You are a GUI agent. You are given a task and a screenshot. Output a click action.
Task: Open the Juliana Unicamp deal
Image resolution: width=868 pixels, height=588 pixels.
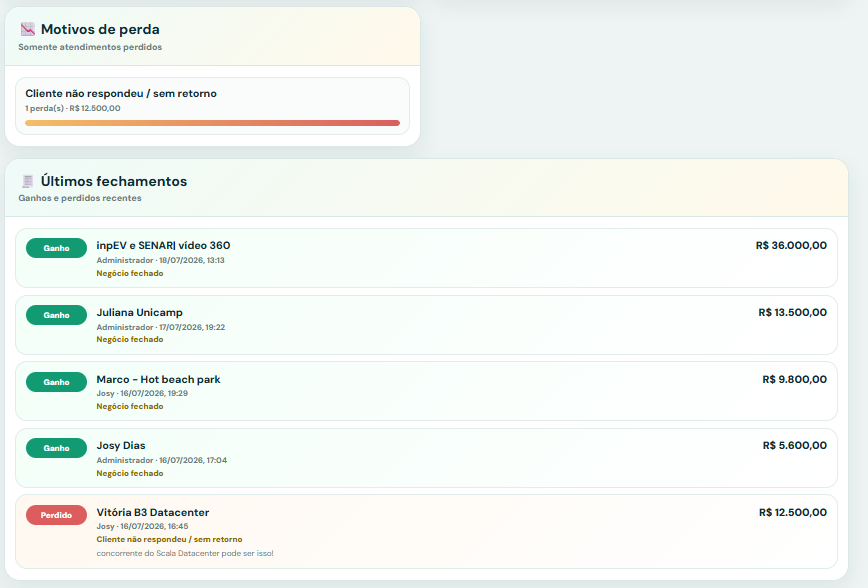(x=140, y=312)
